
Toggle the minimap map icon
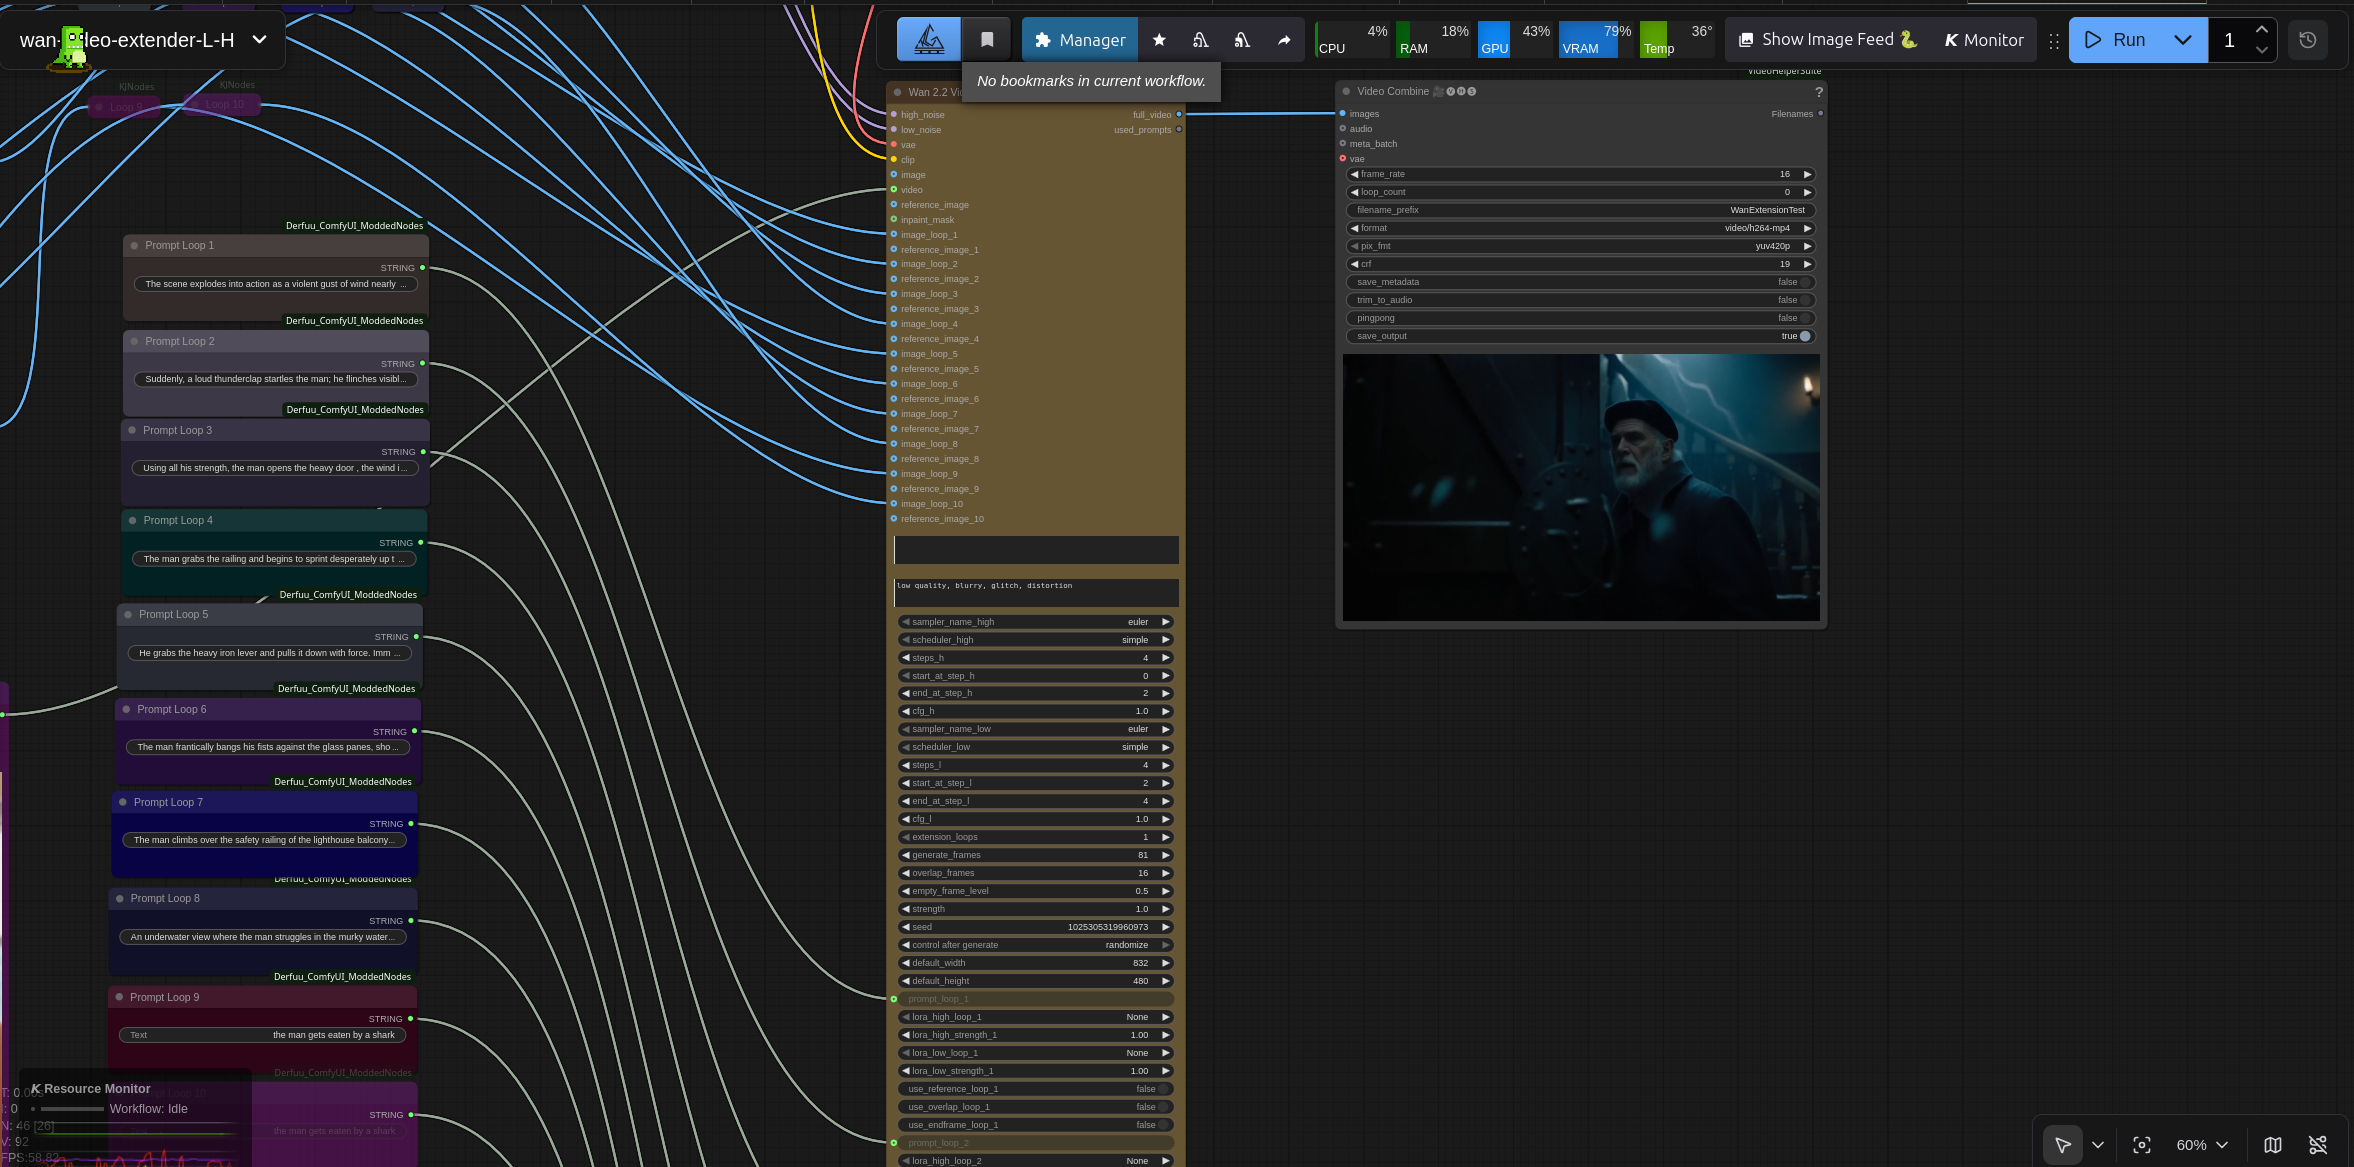(x=2273, y=1145)
